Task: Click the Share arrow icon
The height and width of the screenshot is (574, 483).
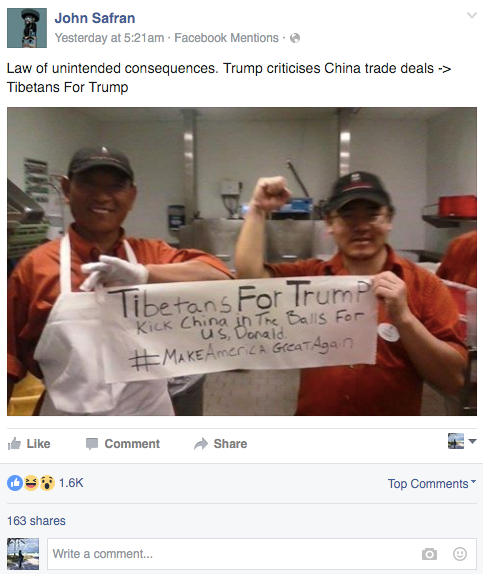Action: tap(201, 444)
